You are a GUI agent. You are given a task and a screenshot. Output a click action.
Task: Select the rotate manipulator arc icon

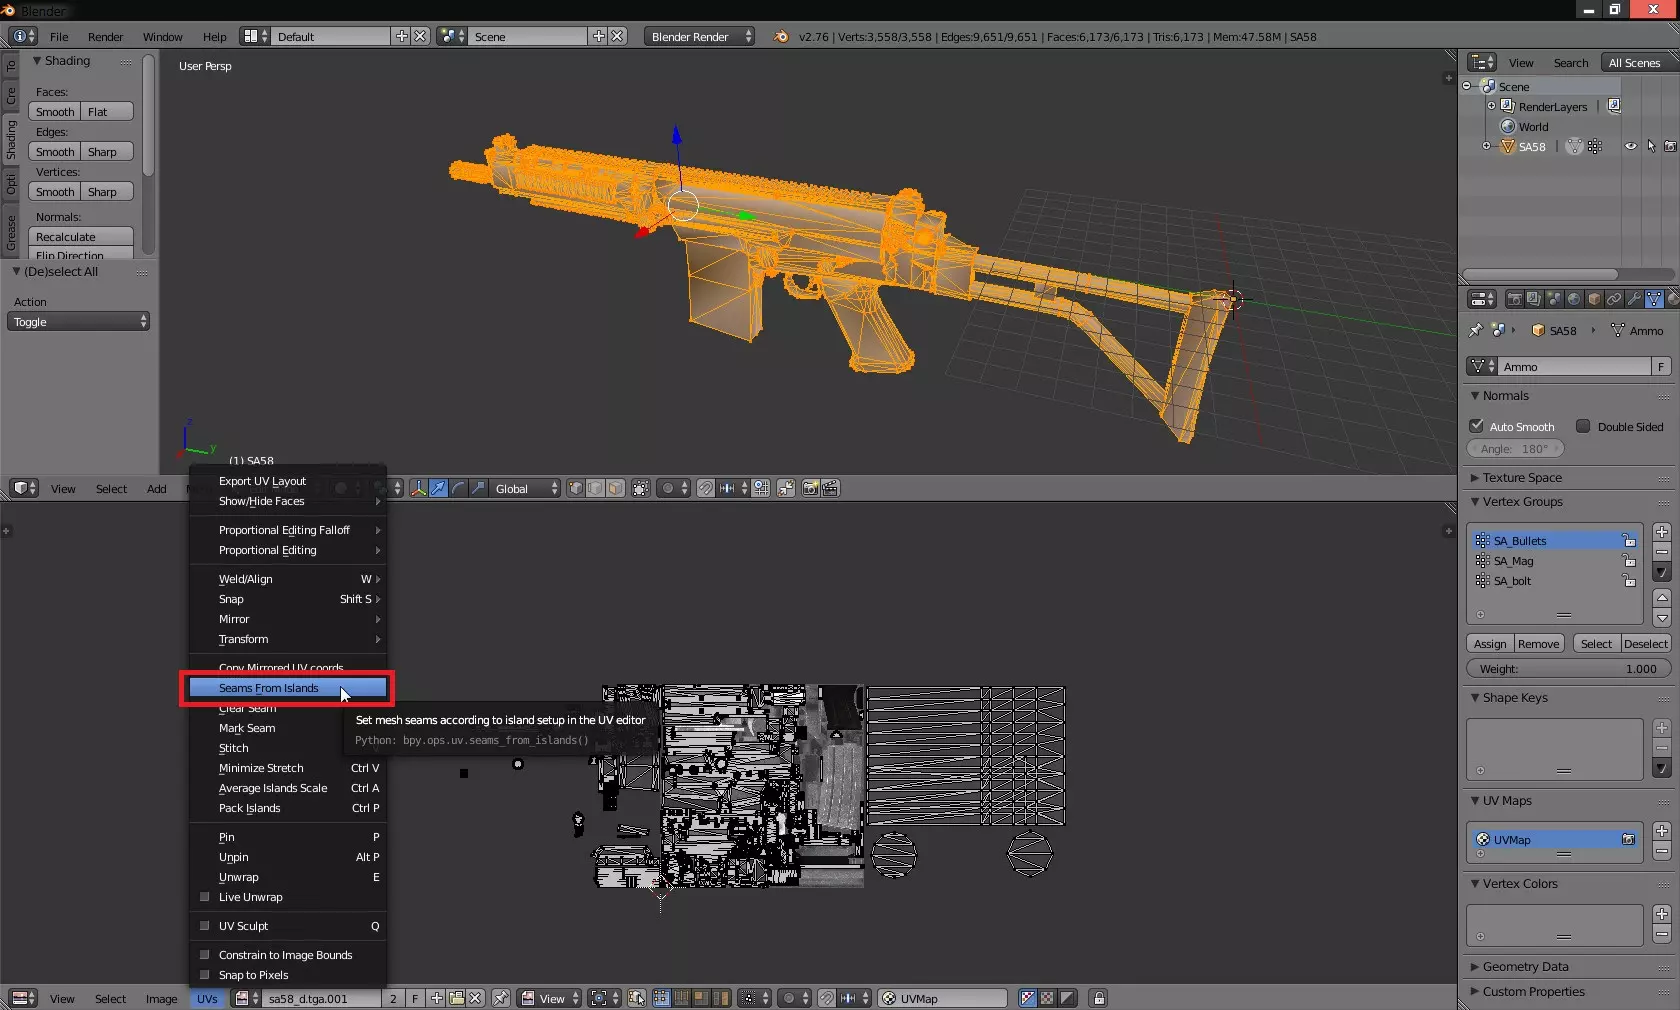click(x=458, y=488)
